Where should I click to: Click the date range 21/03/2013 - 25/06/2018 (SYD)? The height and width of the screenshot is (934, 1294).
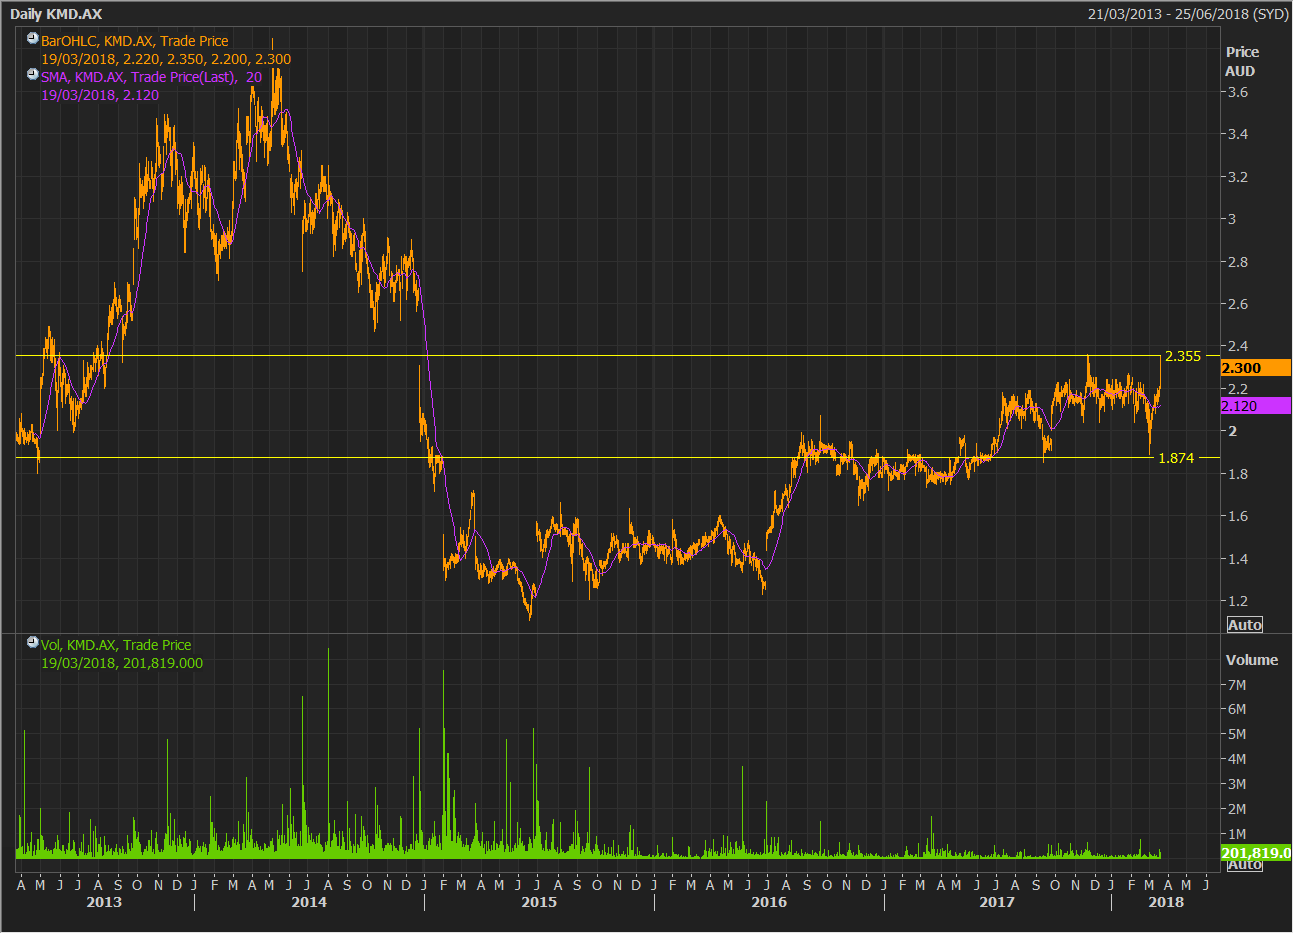point(1188,14)
